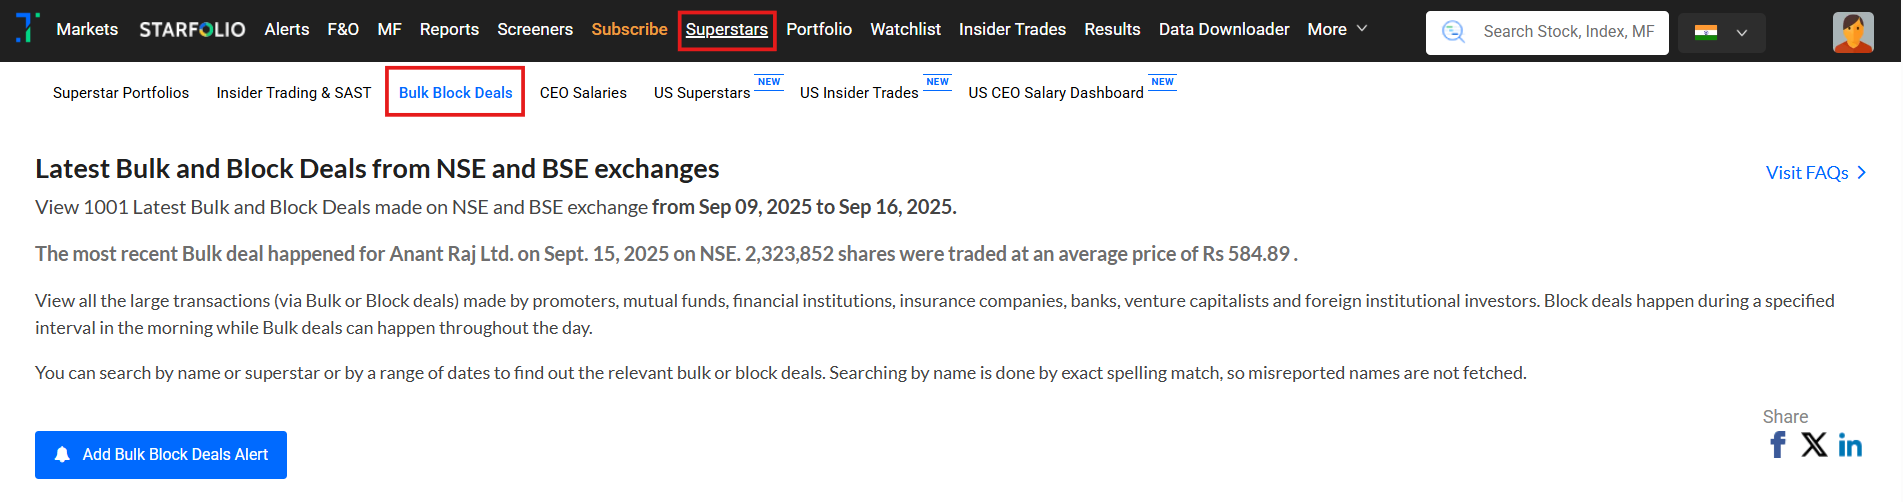The width and height of the screenshot is (1903, 502).
Task: Open the Starfolio logo link
Action: (192, 30)
